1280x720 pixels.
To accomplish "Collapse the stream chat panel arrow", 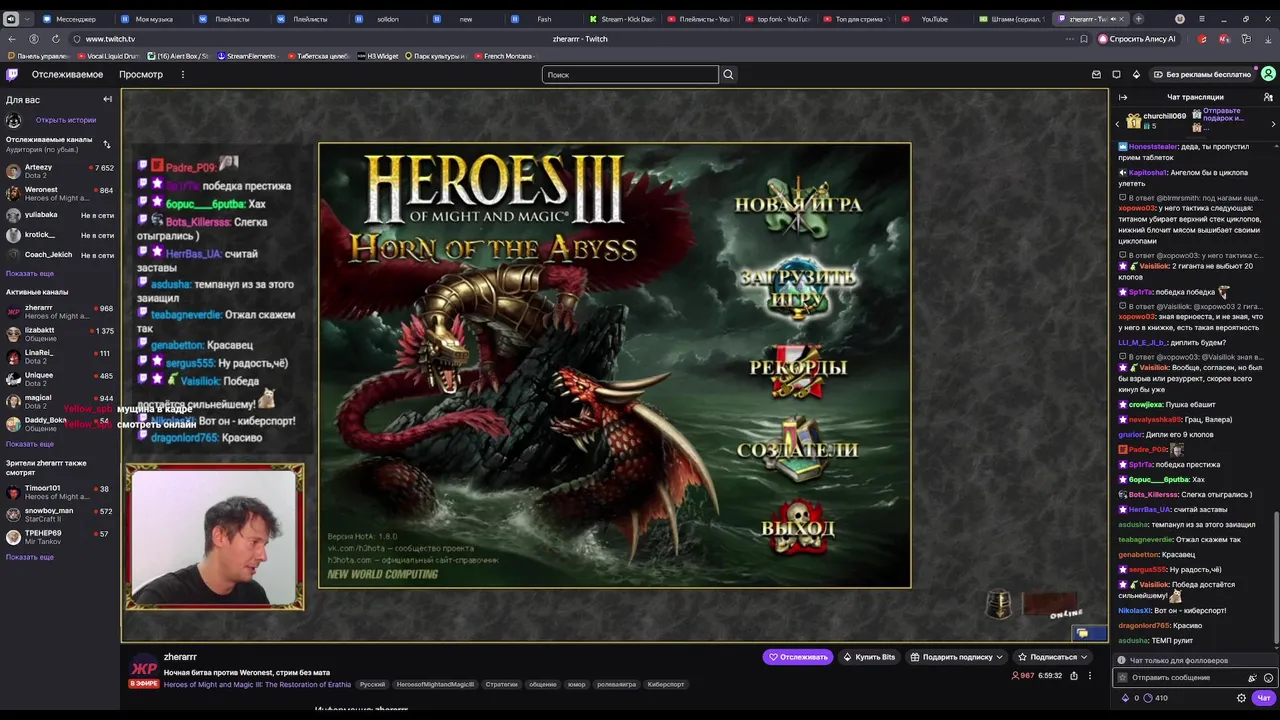I will tap(1123, 97).
